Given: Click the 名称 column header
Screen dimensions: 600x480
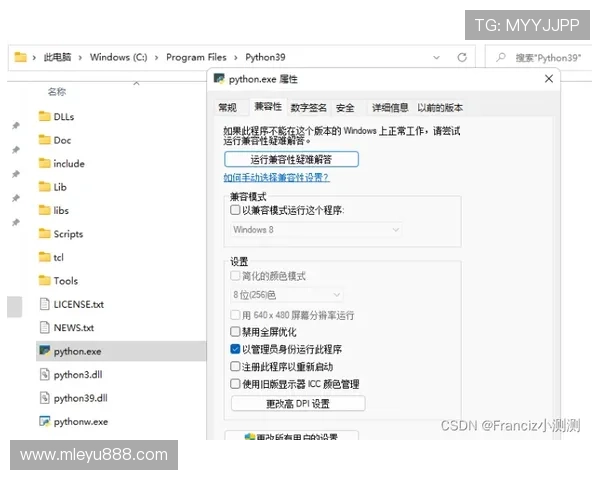Looking at the screenshot, I should [x=57, y=92].
